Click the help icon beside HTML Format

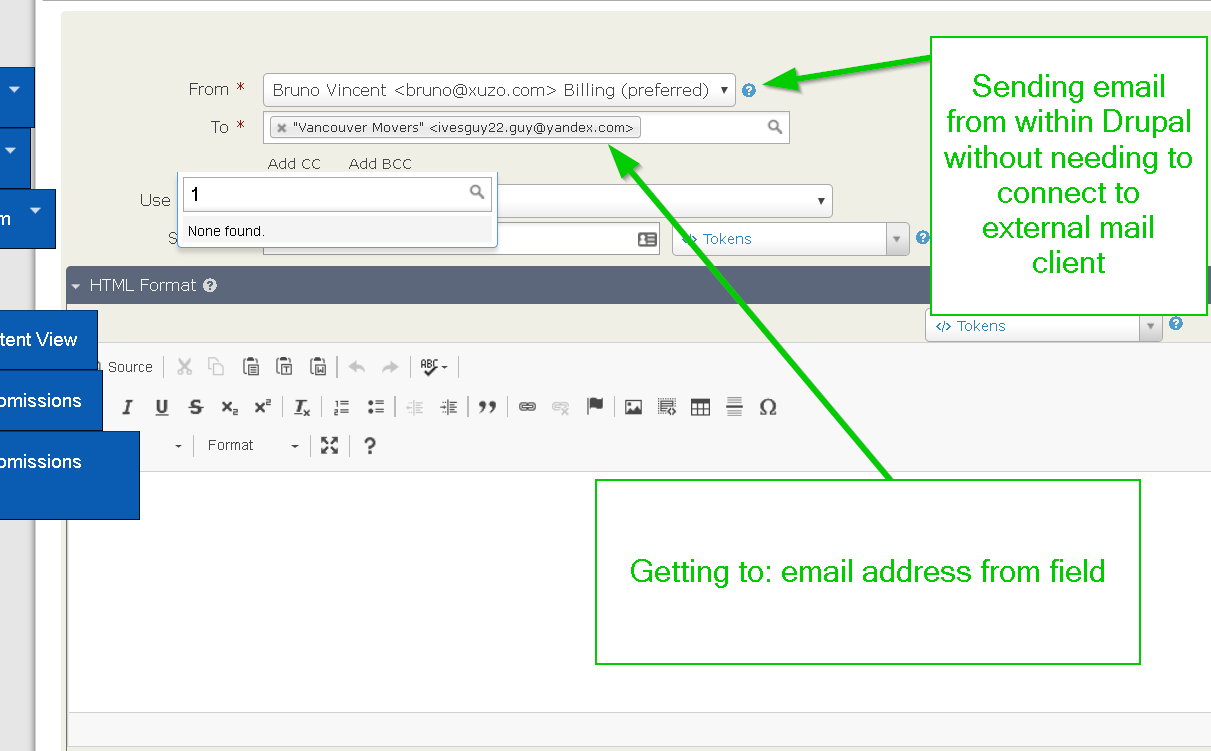click(210, 285)
